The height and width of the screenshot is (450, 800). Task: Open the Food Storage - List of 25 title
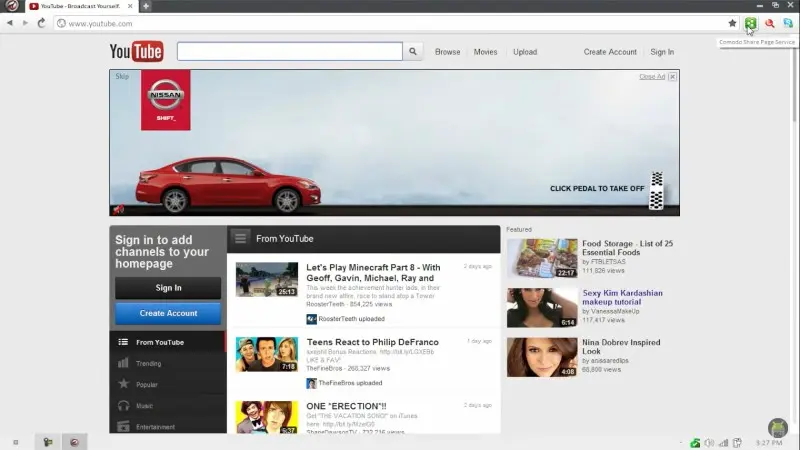628,248
